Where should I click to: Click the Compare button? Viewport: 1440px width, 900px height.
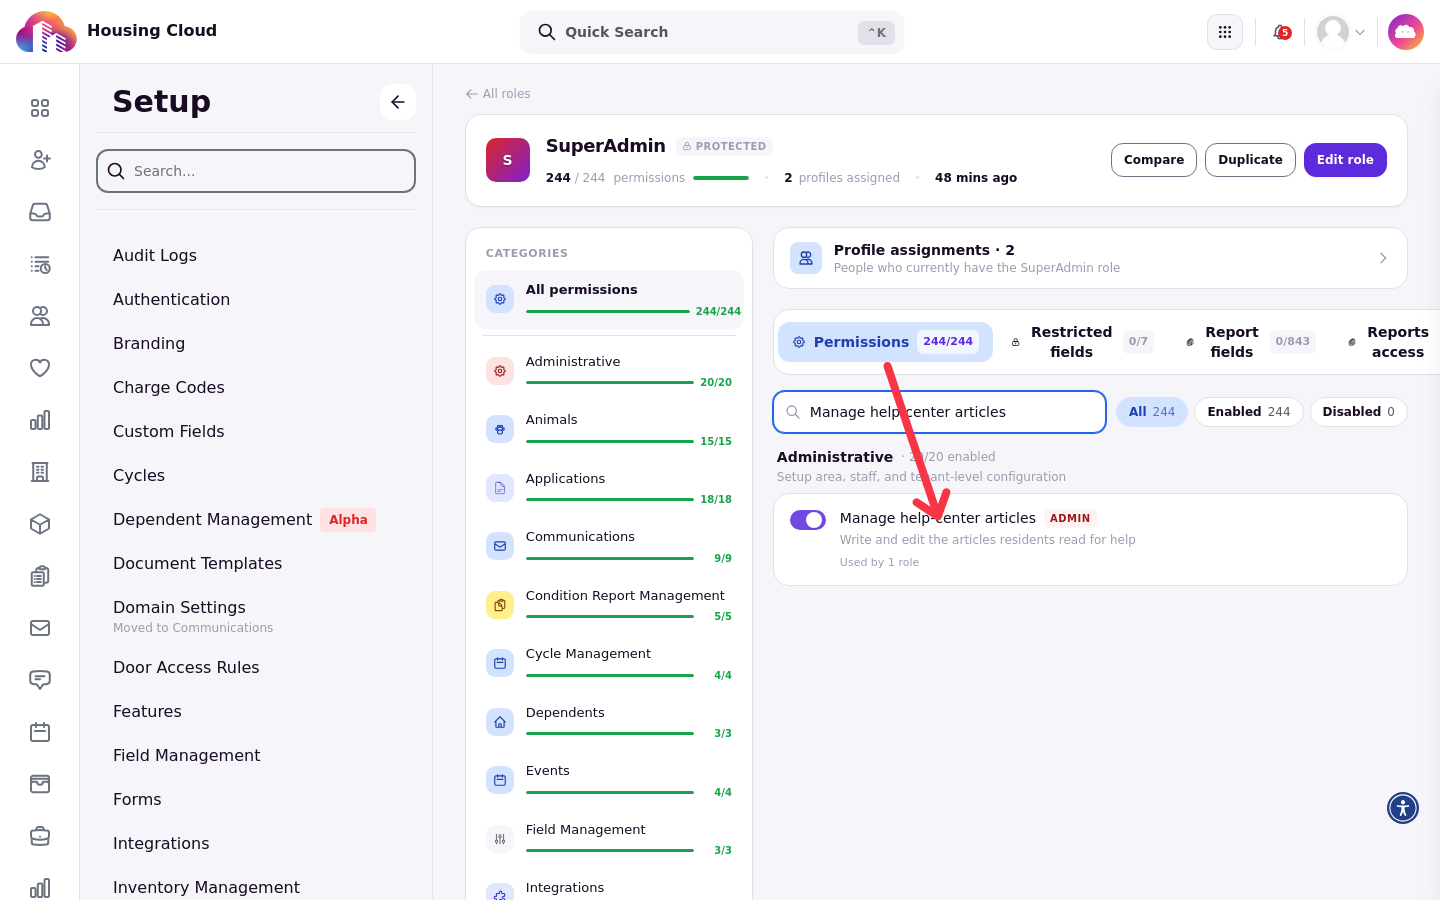1154,160
